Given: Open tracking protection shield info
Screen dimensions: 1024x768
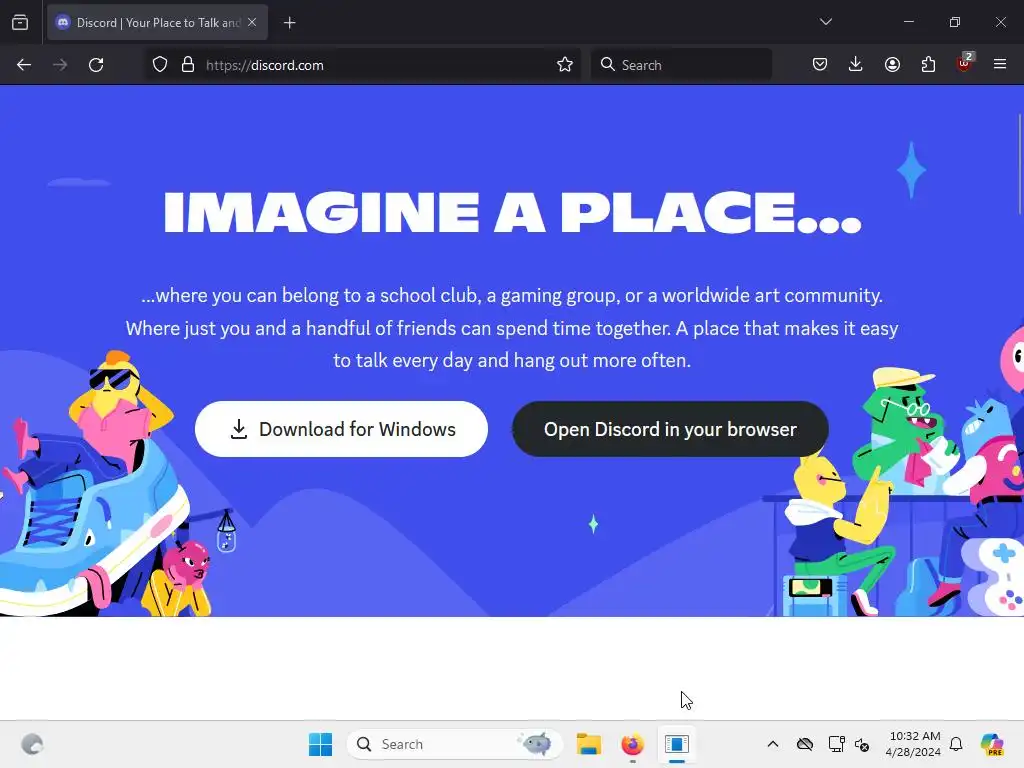Looking at the screenshot, I should coord(160,65).
